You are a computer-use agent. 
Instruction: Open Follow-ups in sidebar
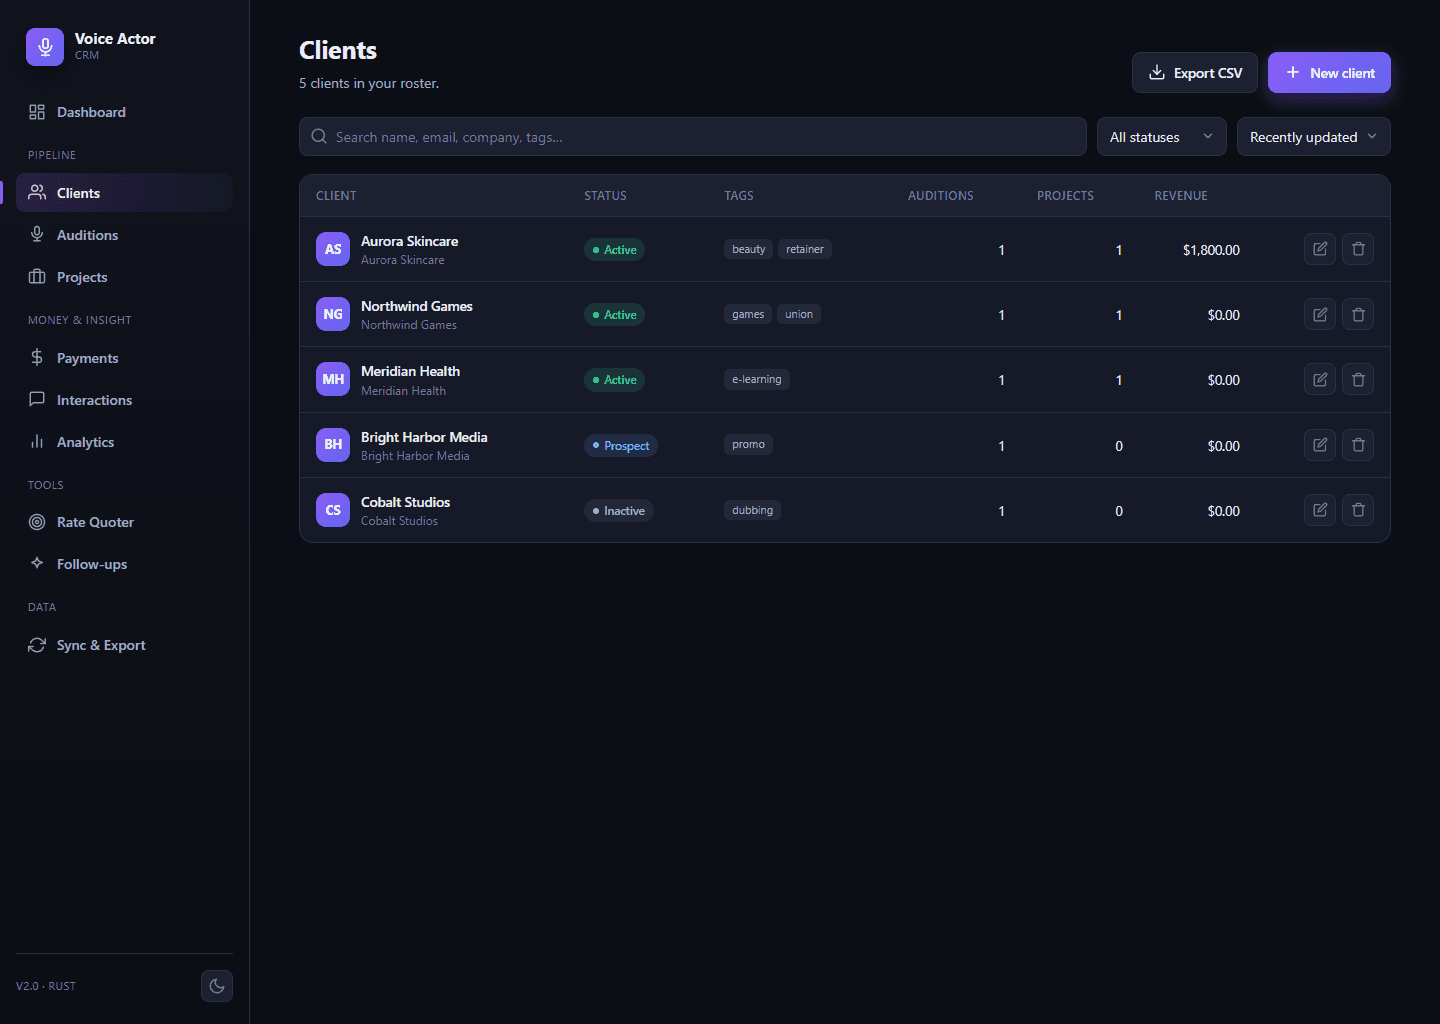tap(124, 564)
